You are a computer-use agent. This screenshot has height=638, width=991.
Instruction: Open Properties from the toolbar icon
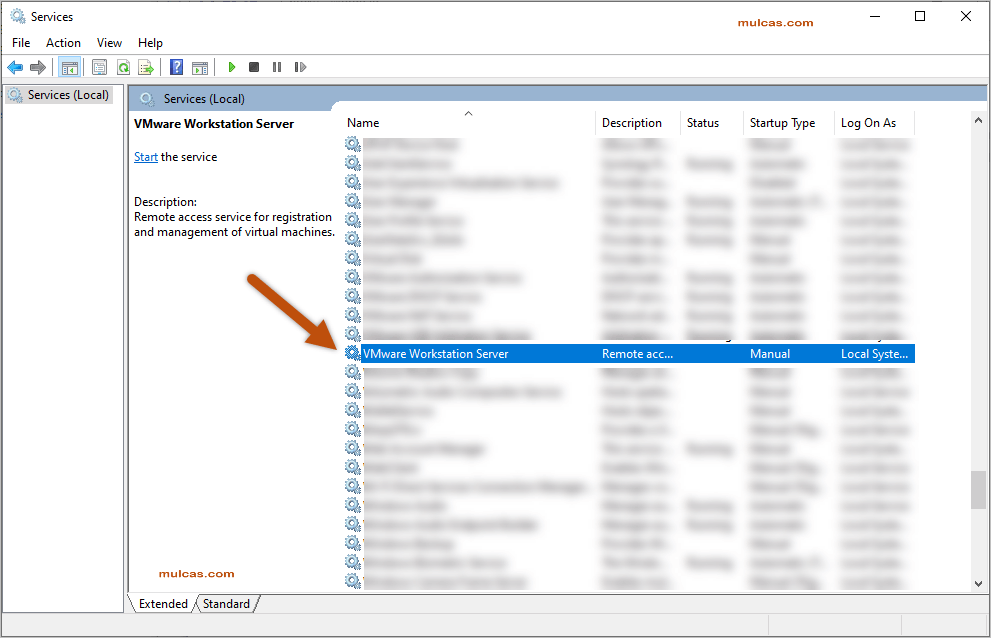click(x=99, y=67)
